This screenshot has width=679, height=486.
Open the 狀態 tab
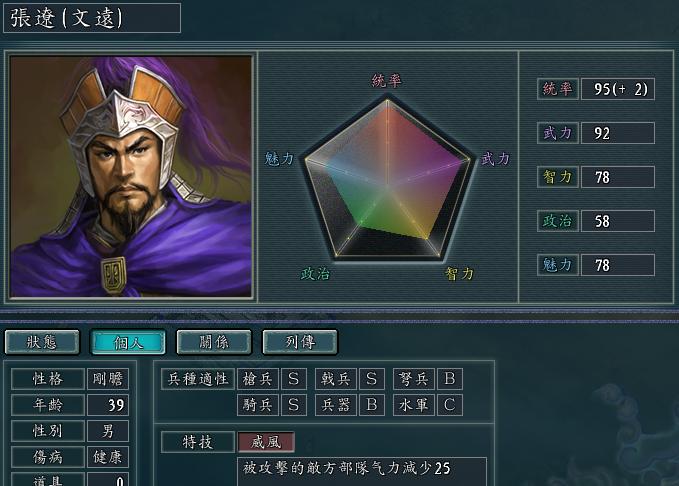click(42, 342)
